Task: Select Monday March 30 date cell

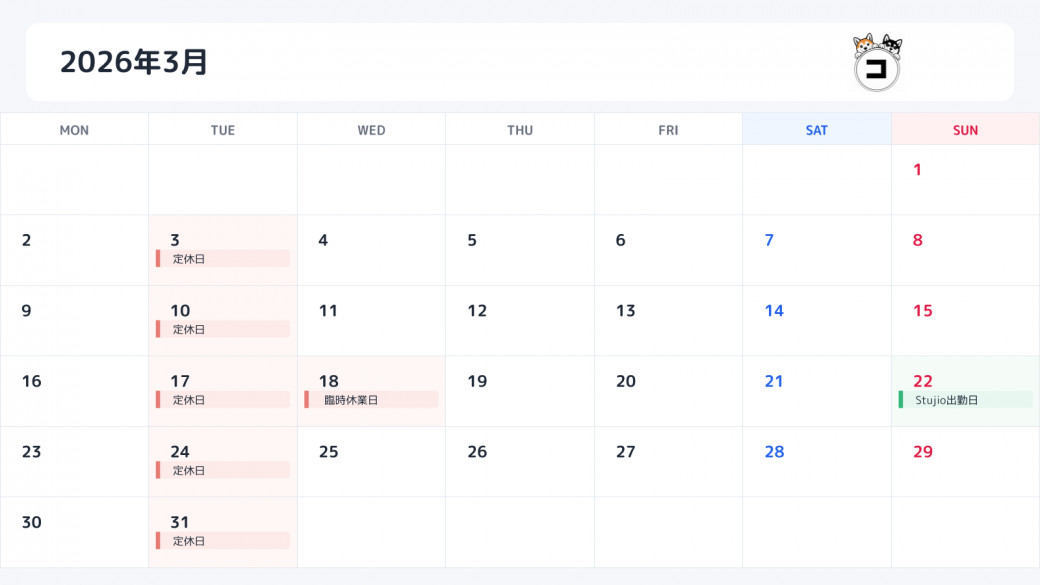Action: pos(74,532)
